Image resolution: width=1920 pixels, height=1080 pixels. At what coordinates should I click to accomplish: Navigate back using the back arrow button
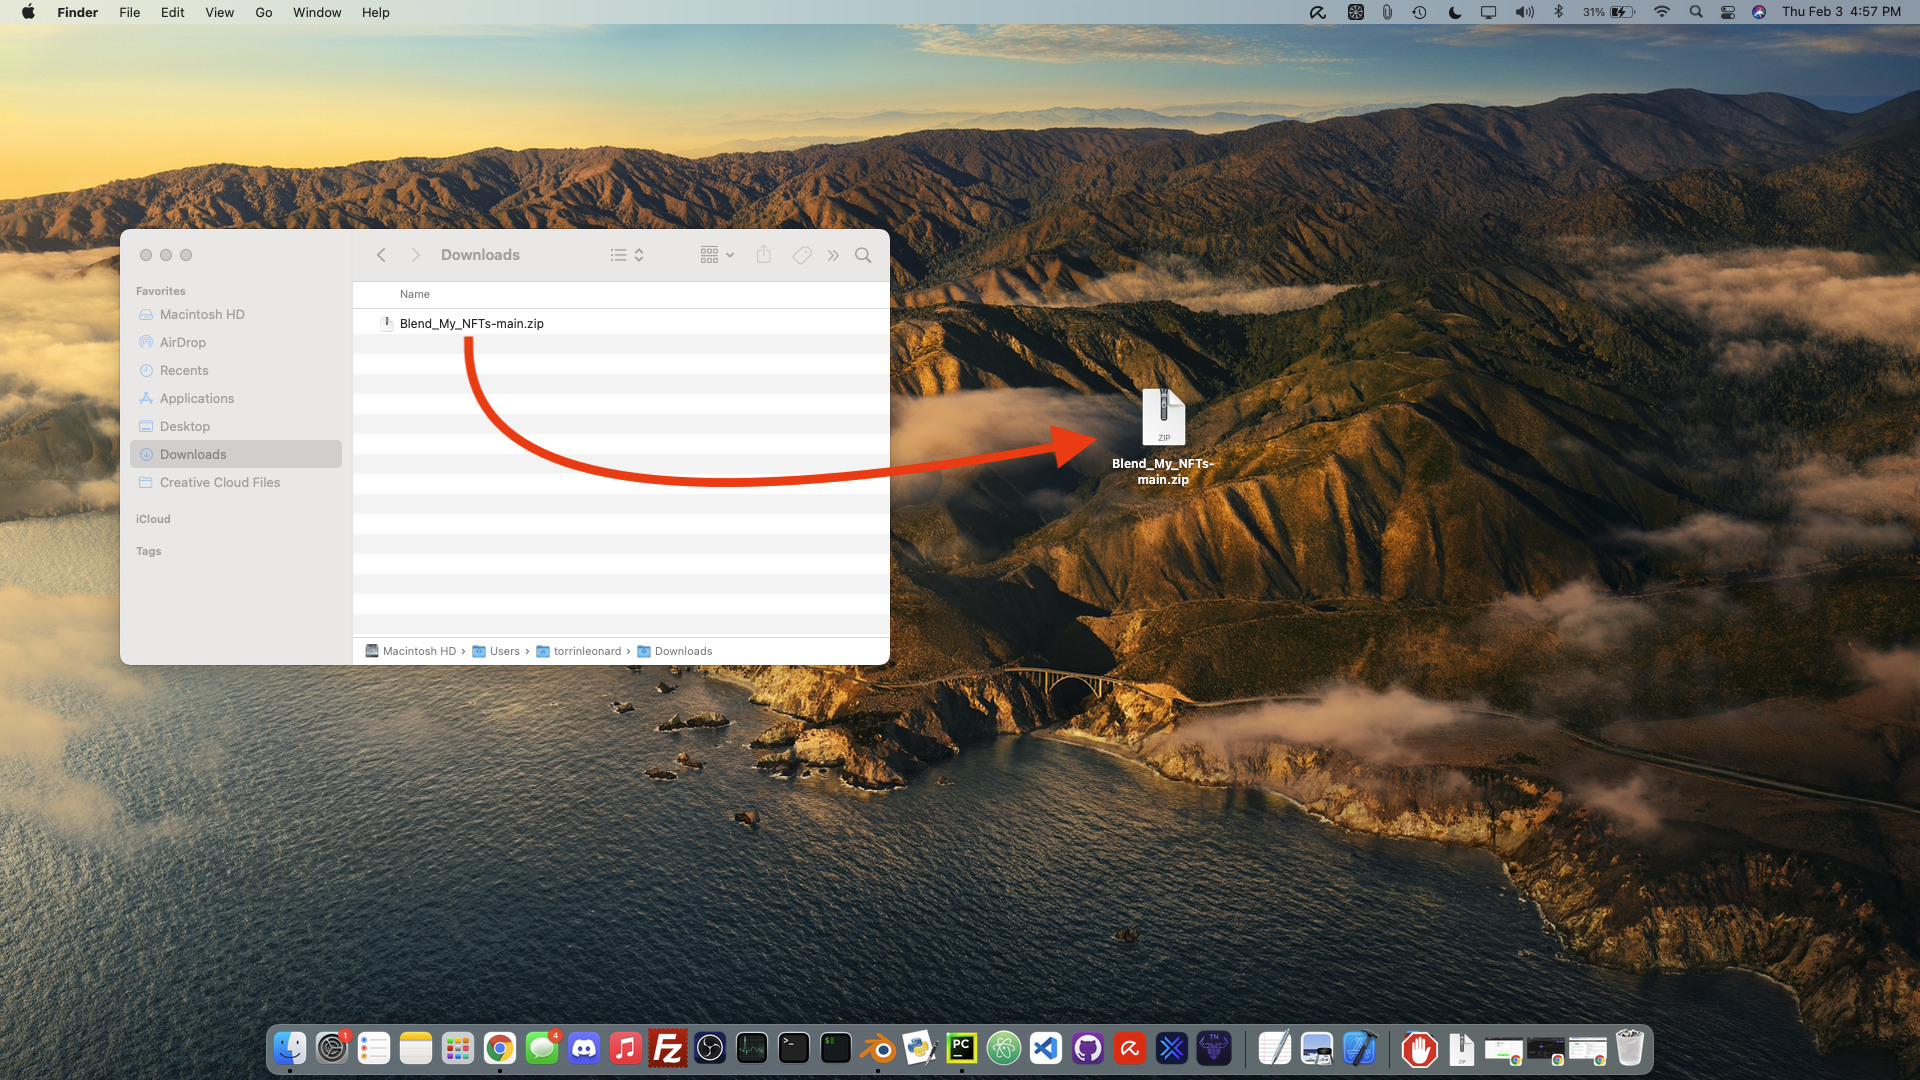click(381, 255)
